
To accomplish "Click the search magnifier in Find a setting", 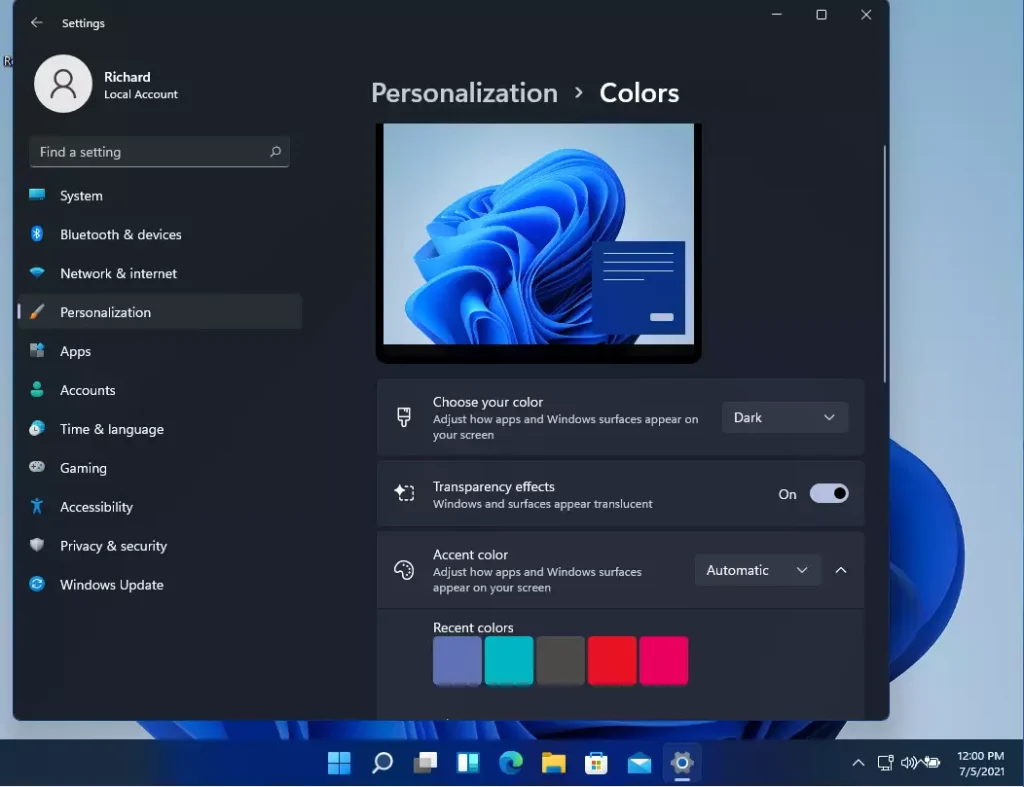I will [275, 152].
